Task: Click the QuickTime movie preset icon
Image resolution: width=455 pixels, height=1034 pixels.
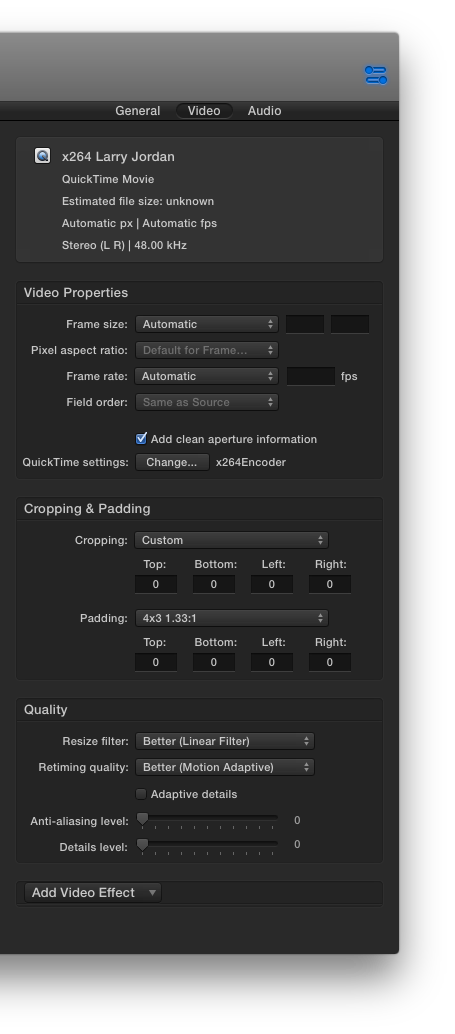Action: pyautogui.click(x=42, y=156)
